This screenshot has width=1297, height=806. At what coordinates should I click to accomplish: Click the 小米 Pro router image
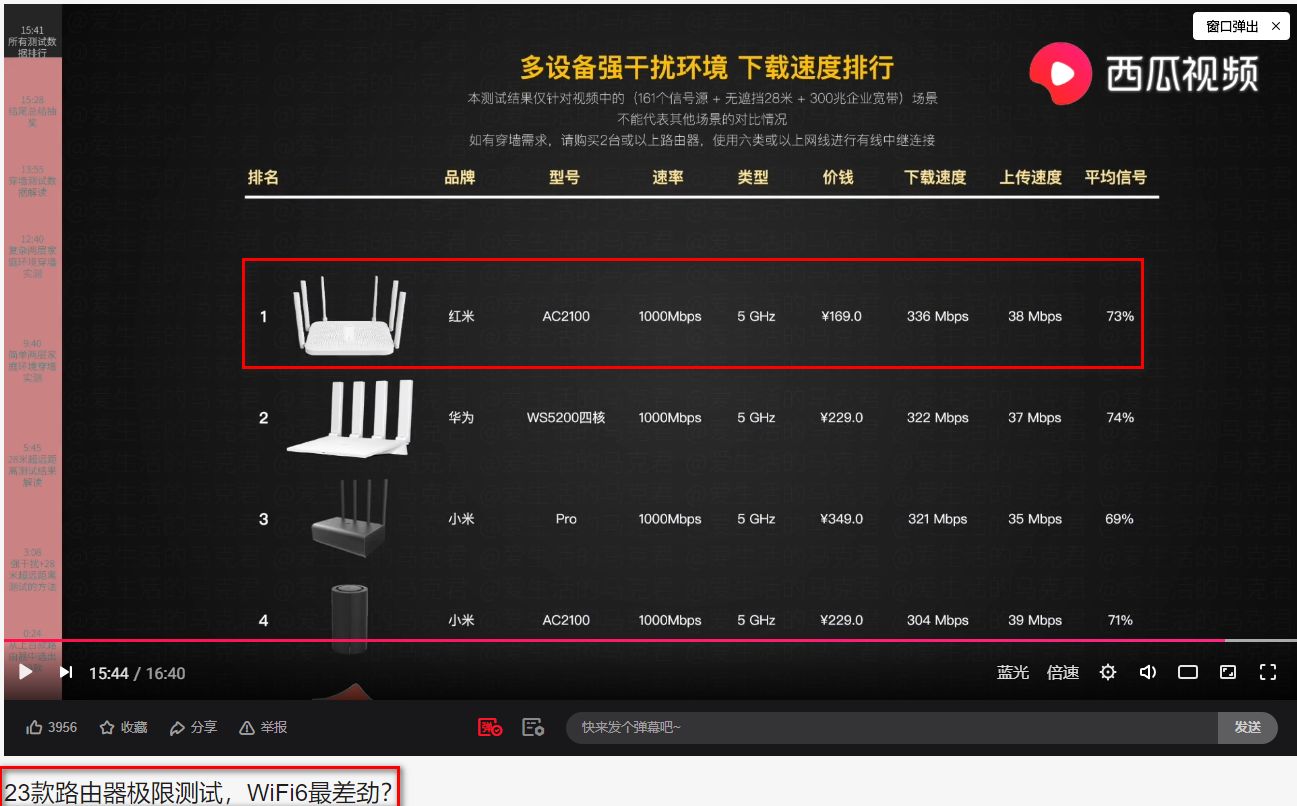click(x=349, y=518)
